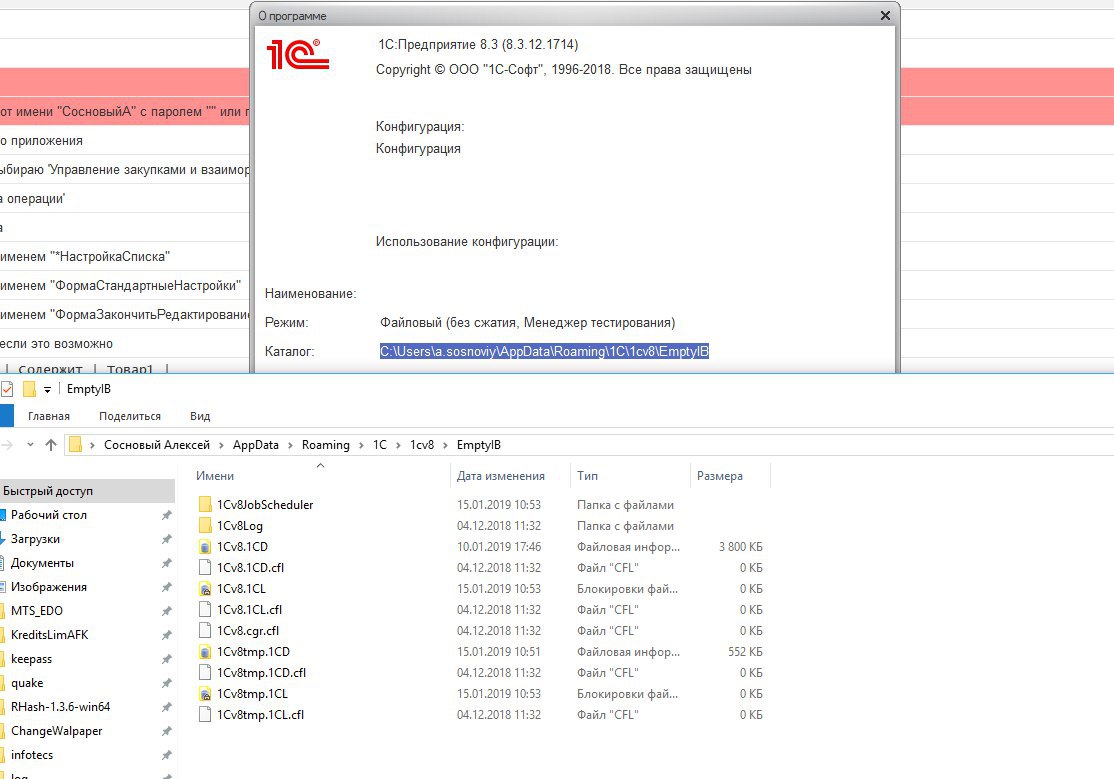
Task: Select the 1Cv8.1CL lock file icon
Action: 205,589
